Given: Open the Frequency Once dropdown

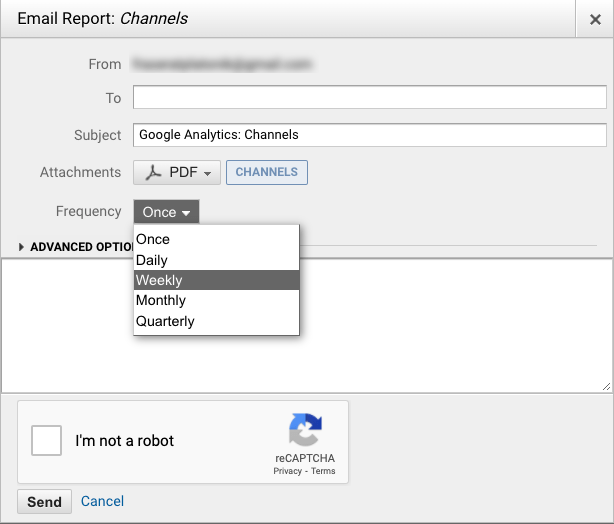Looking at the screenshot, I should (166, 212).
